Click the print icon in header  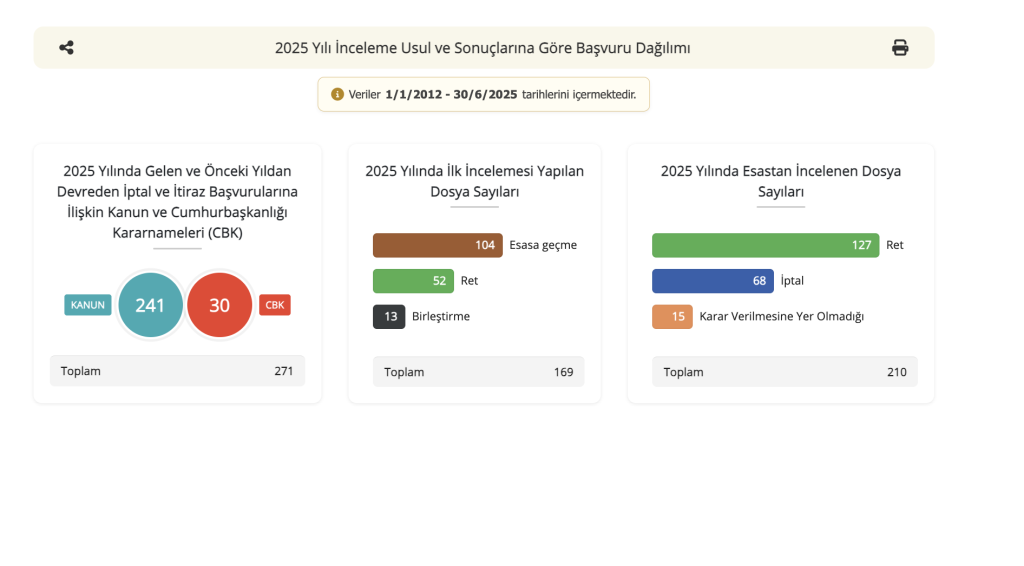click(x=900, y=47)
